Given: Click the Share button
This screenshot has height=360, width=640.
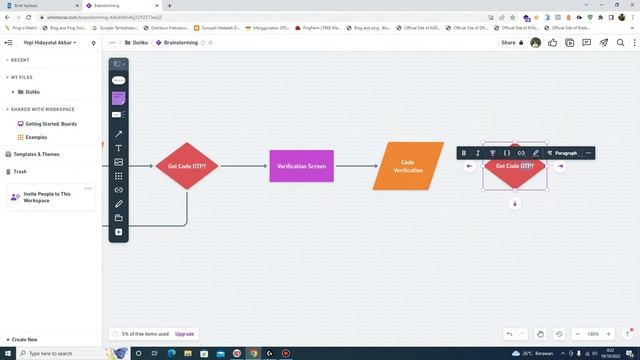Looking at the screenshot, I should (x=512, y=42).
